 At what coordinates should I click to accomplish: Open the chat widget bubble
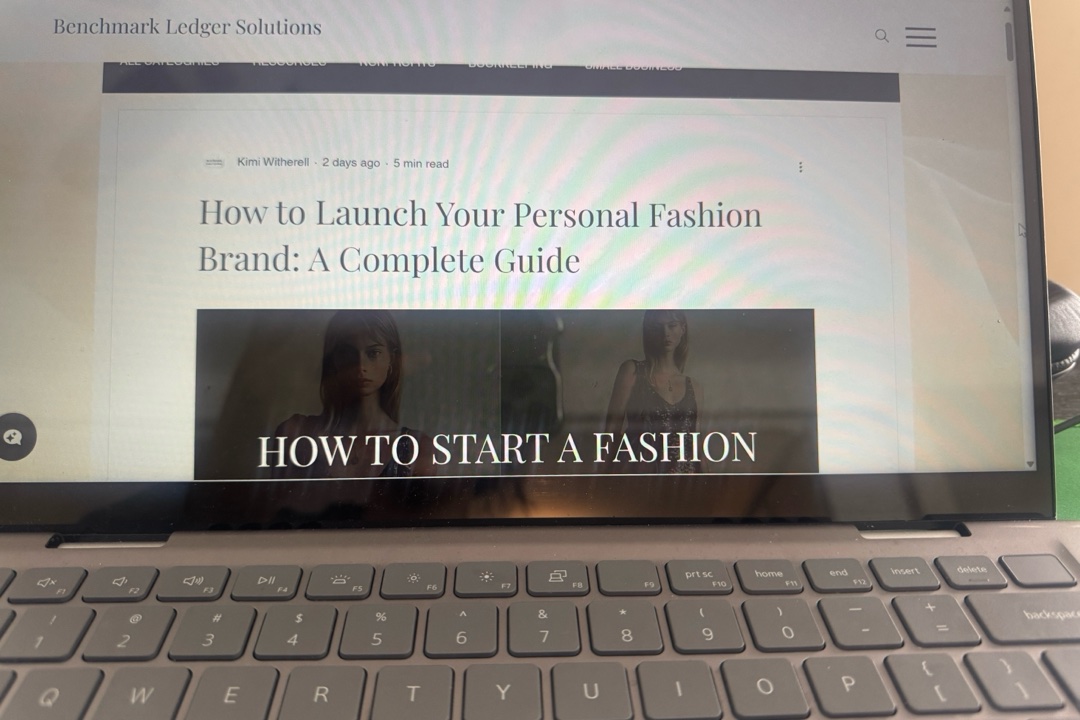(14, 437)
